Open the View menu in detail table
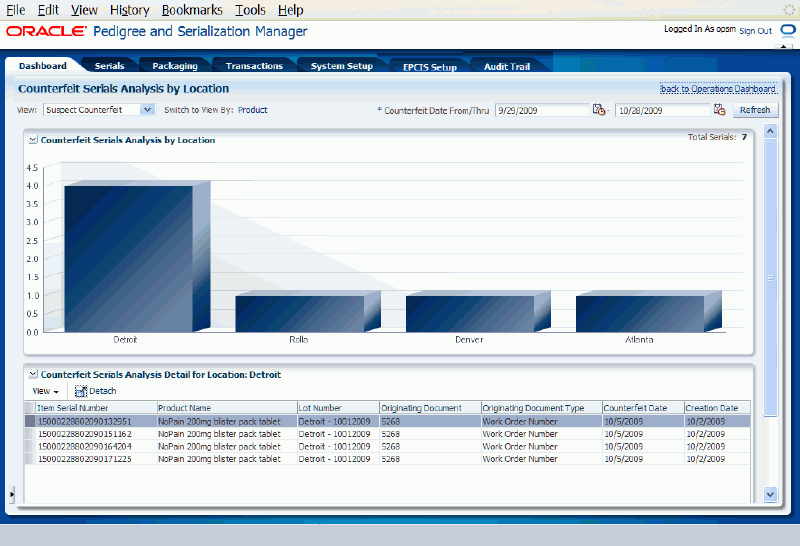The width and height of the screenshot is (800, 546). click(45, 391)
